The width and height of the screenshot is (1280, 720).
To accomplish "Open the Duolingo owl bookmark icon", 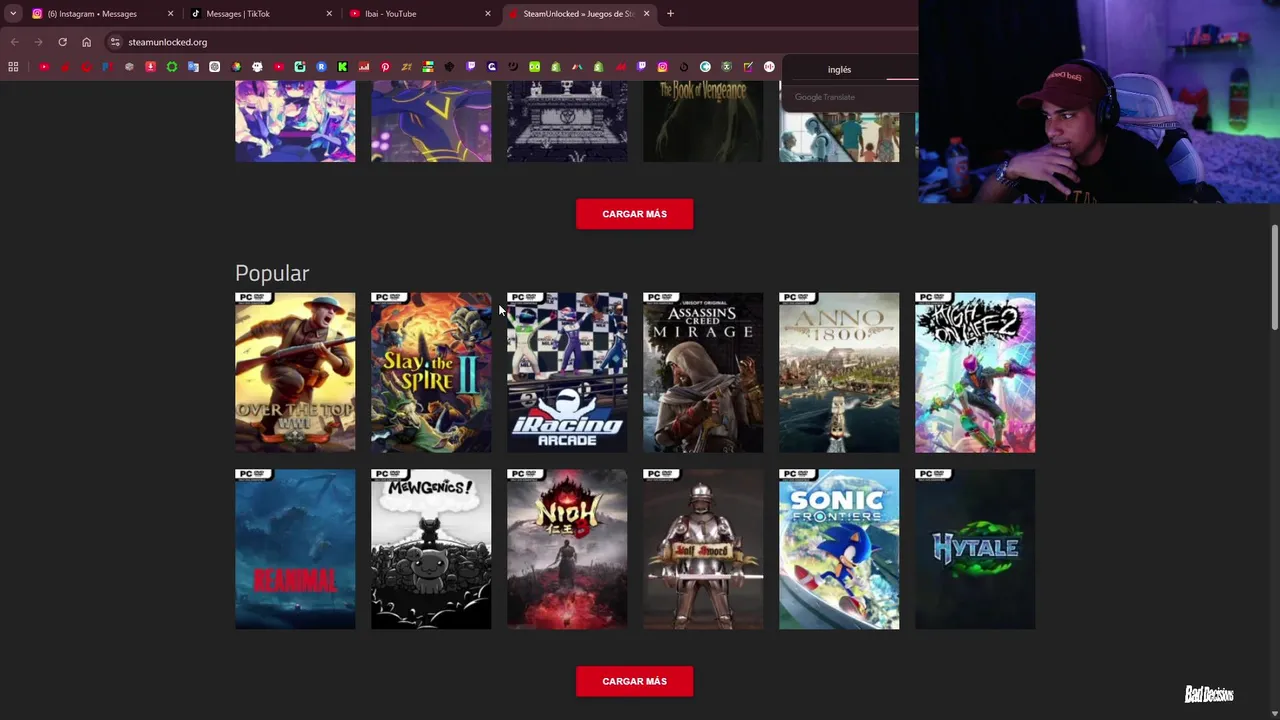I will point(534,67).
